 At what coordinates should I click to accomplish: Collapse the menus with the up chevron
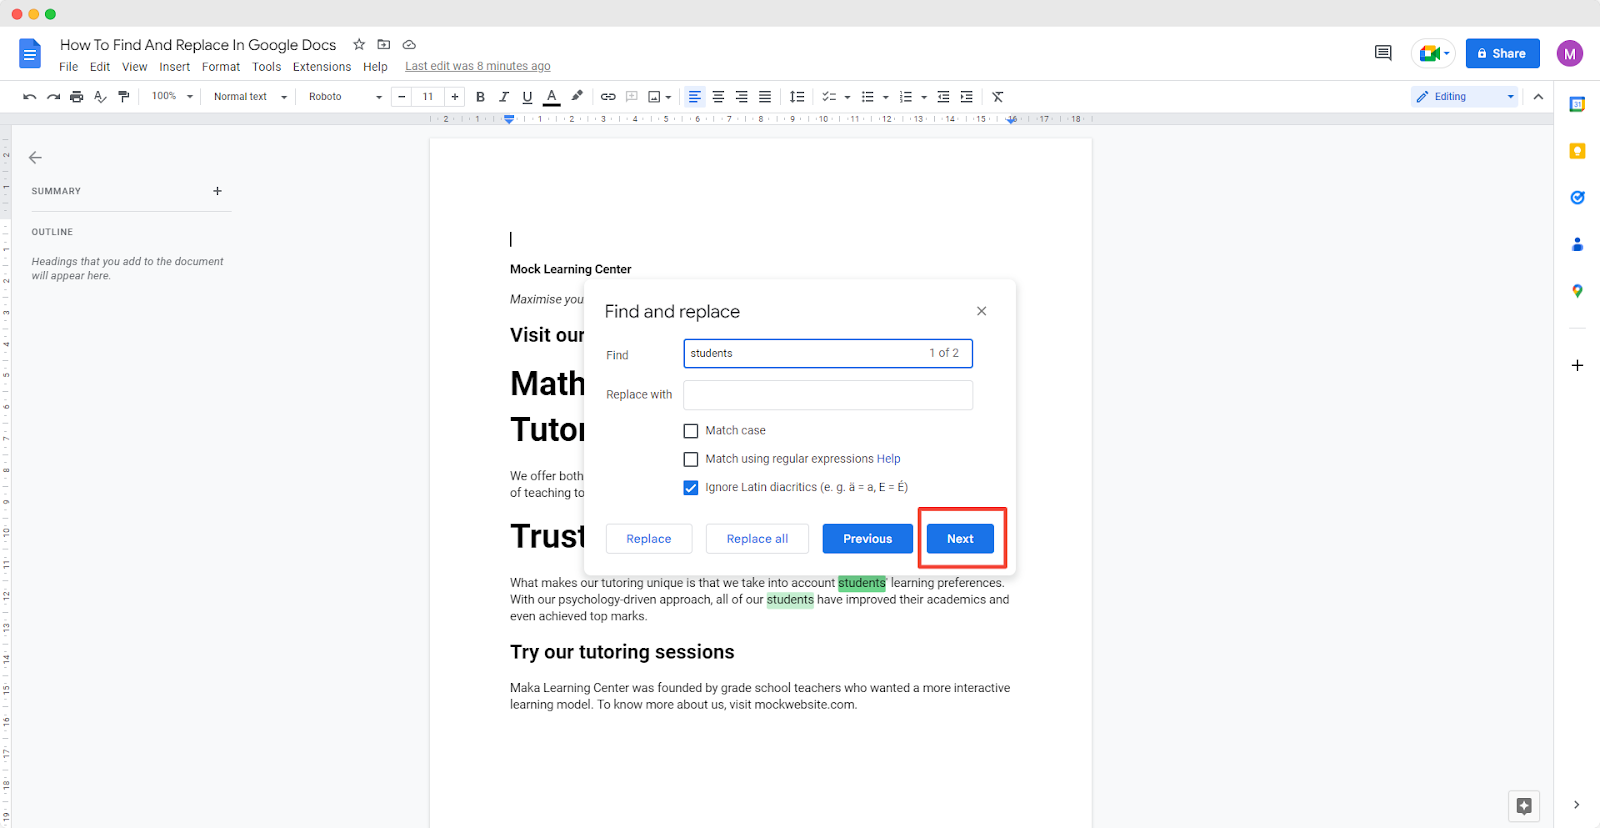pyautogui.click(x=1538, y=97)
